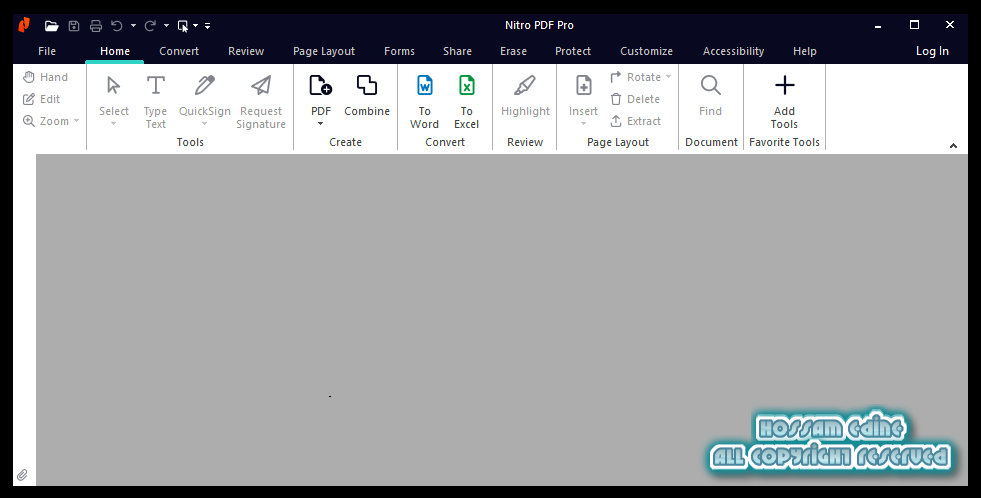Select the Edit tool
Screen dimensions: 981x498
click(41, 99)
